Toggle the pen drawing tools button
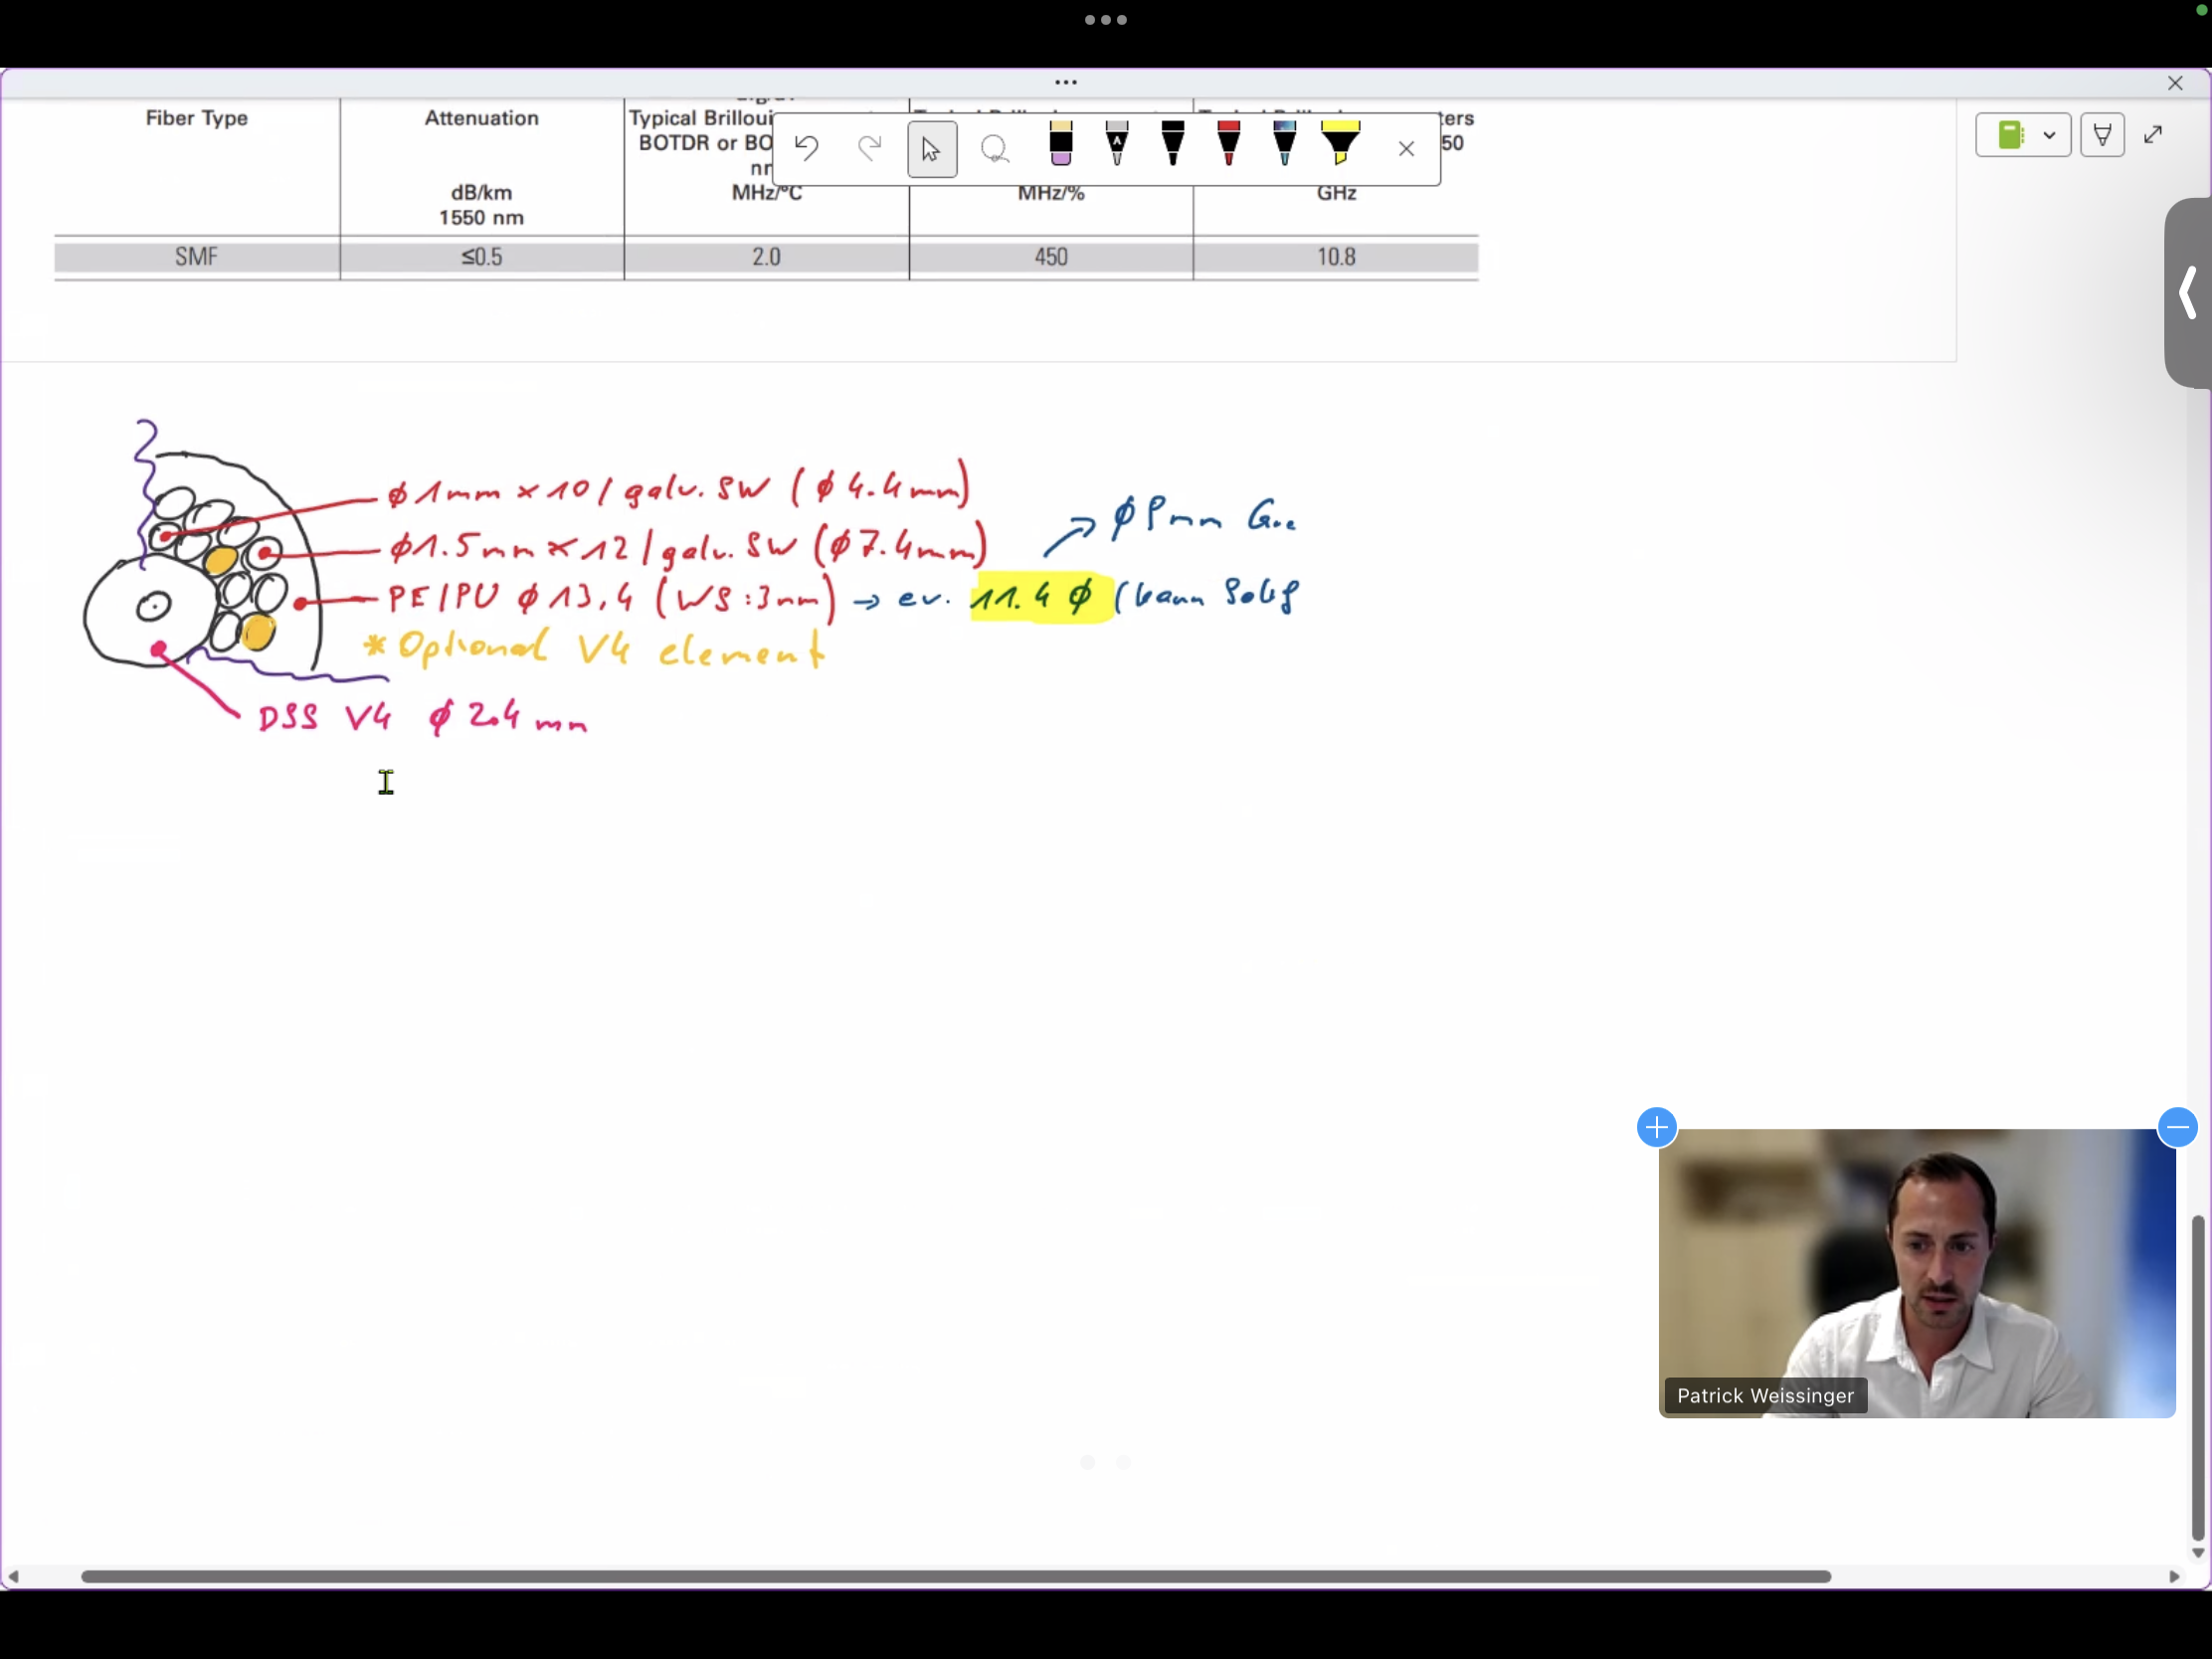This screenshot has height=1659, width=2212. (x=2102, y=135)
